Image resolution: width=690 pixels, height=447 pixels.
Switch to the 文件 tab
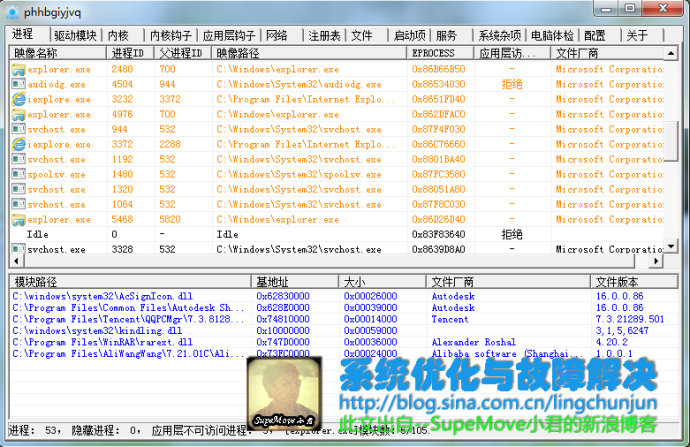coord(362,35)
